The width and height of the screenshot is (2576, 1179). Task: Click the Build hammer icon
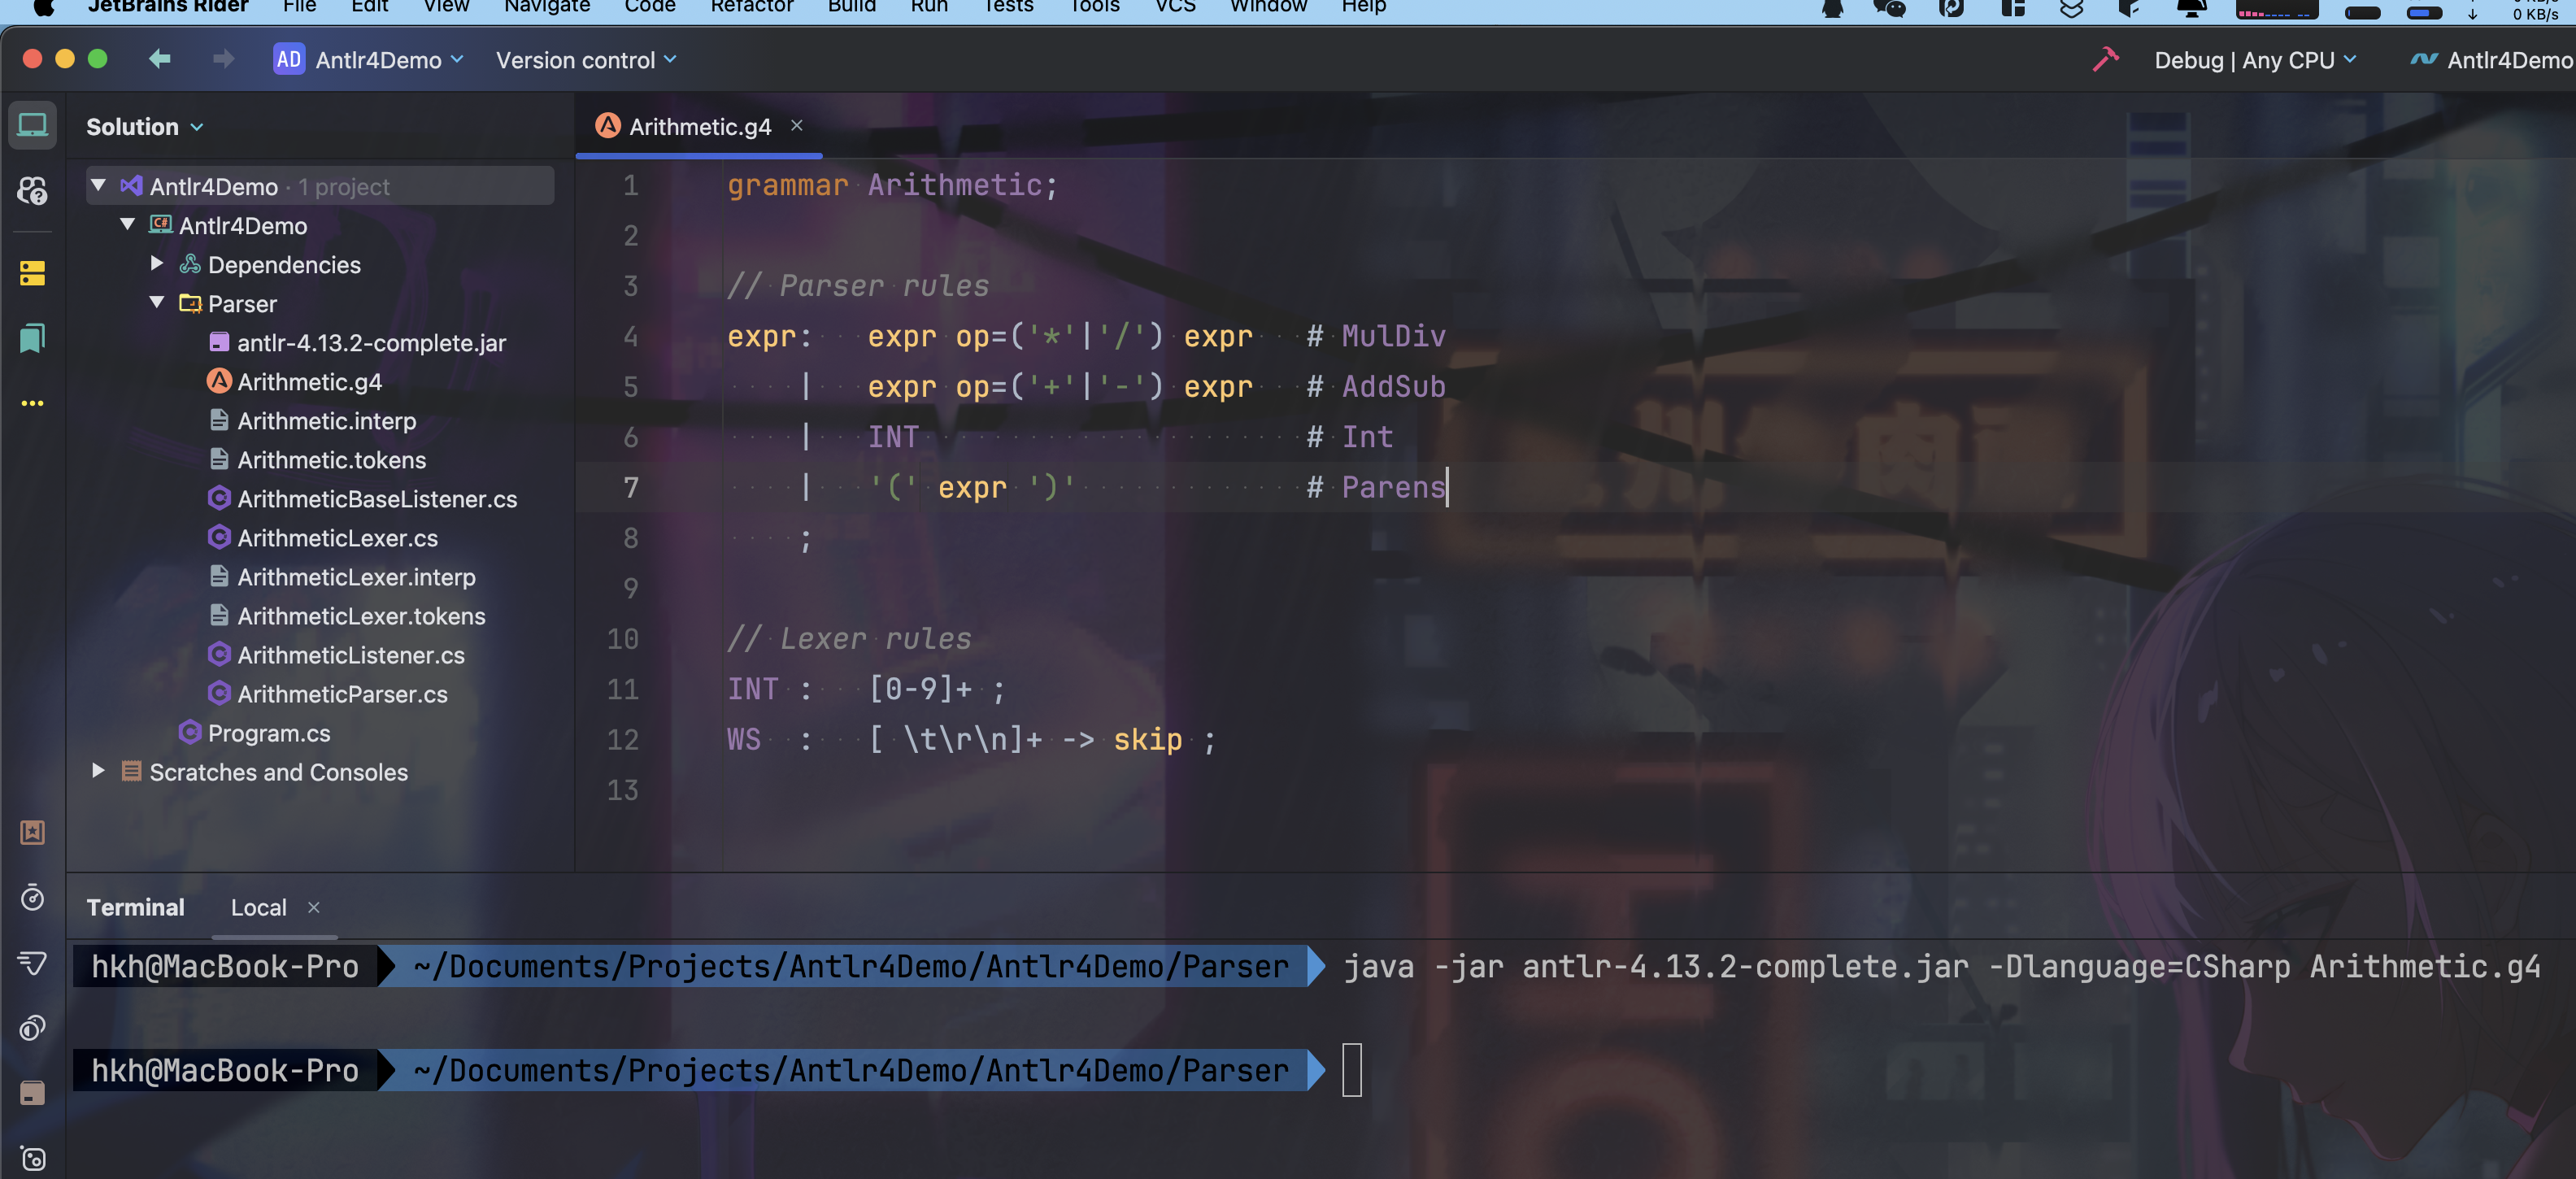(2105, 60)
